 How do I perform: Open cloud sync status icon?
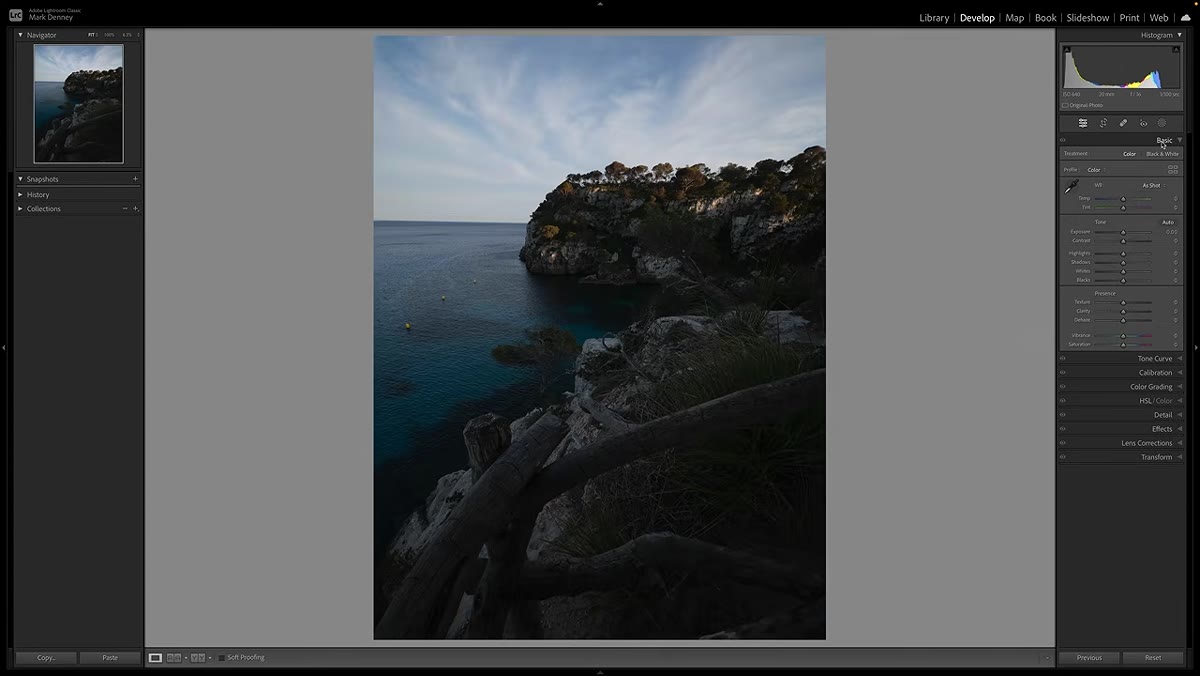tap(1185, 17)
